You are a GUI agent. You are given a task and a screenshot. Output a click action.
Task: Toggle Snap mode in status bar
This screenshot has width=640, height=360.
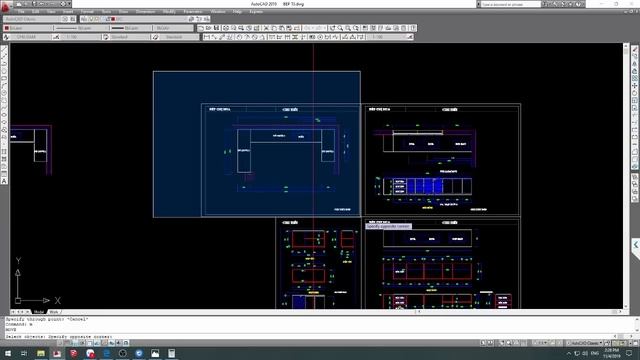[x=60, y=343]
